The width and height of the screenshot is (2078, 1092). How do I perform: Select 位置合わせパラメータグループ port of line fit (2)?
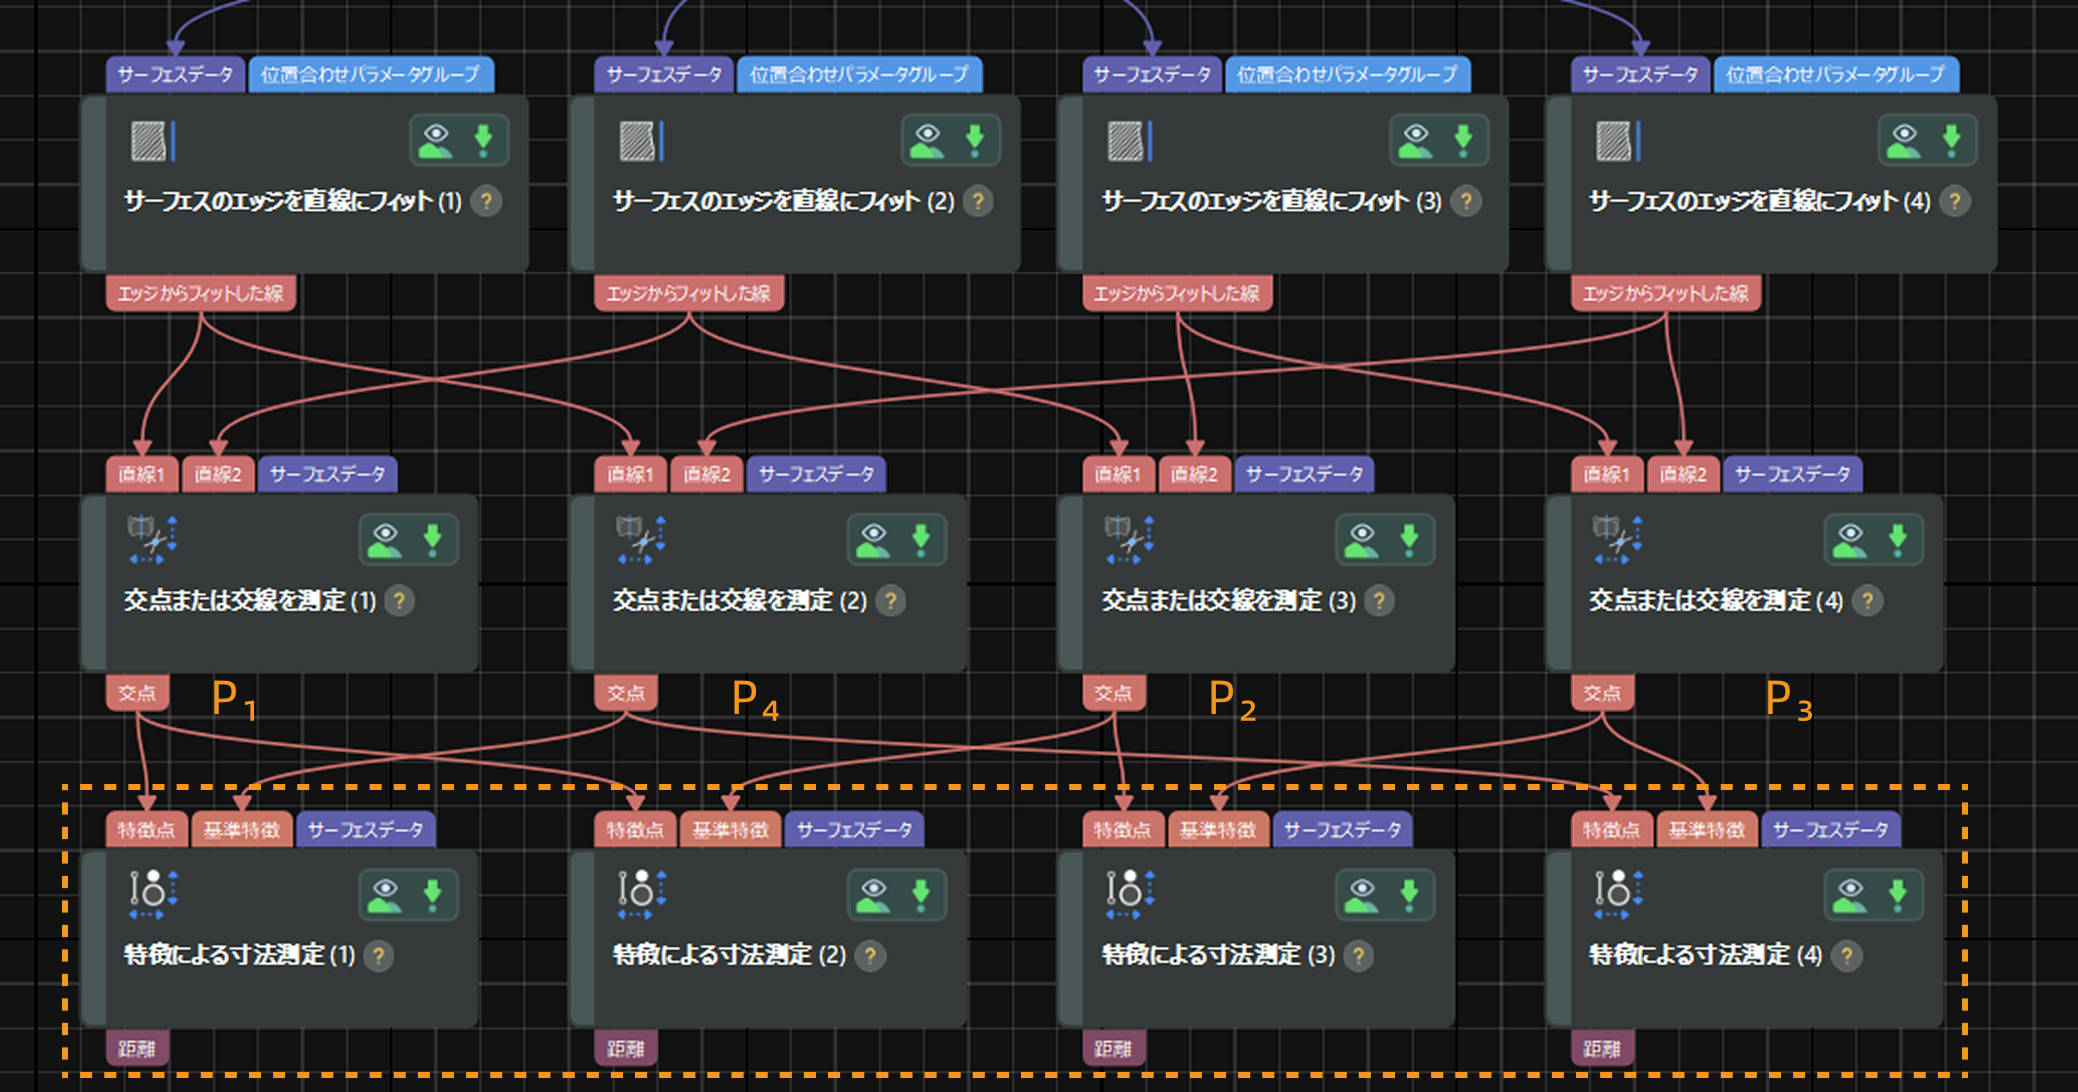click(859, 74)
